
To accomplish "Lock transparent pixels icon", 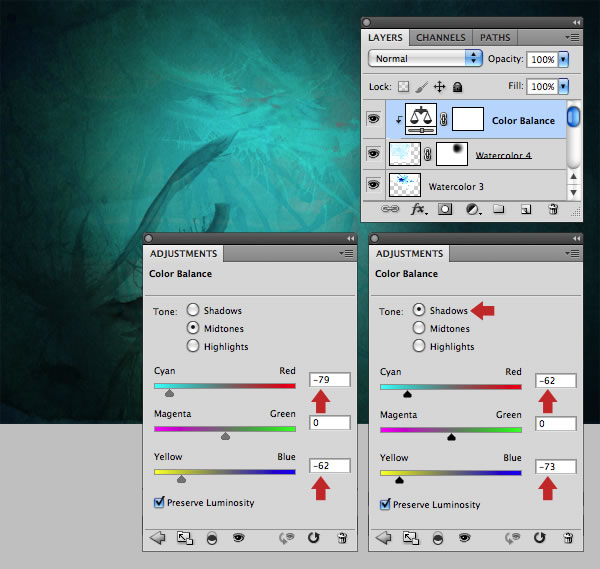I will [403, 87].
